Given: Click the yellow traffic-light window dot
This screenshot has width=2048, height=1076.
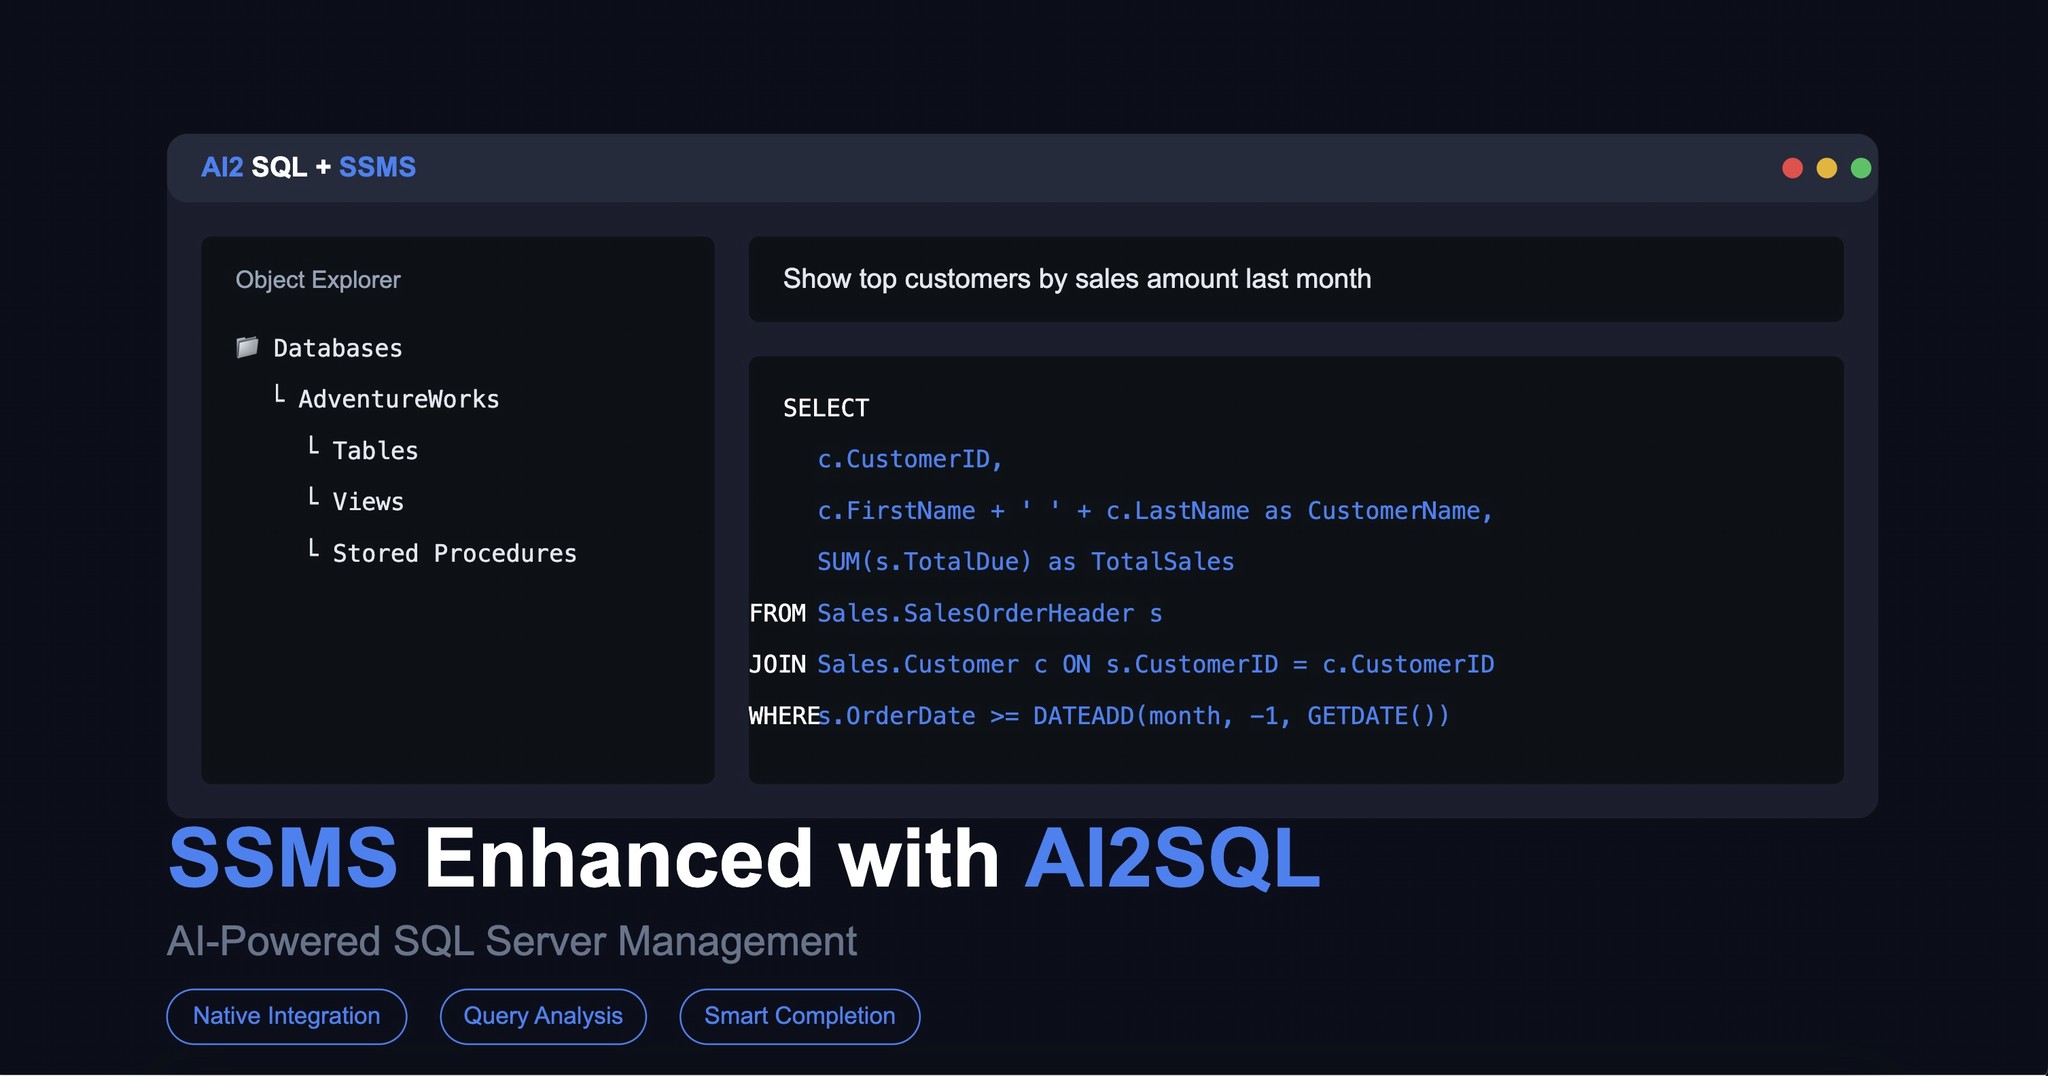Looking at the screenshot, I should pos(1828,167).
